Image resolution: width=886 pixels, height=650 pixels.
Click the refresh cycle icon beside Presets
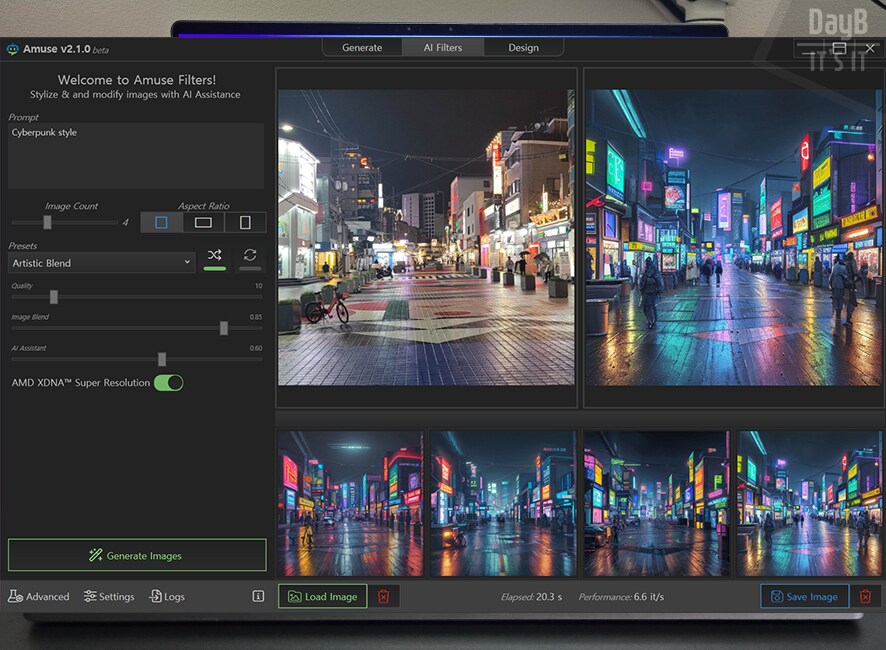pyautogui.click(x=250, y=256)
